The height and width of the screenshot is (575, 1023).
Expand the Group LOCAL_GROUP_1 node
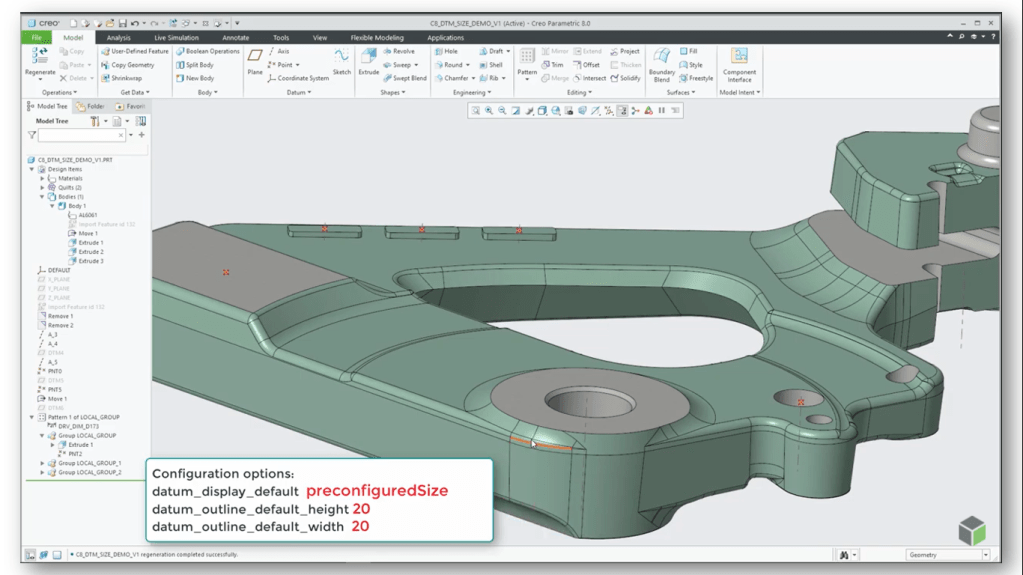point(42,463)
